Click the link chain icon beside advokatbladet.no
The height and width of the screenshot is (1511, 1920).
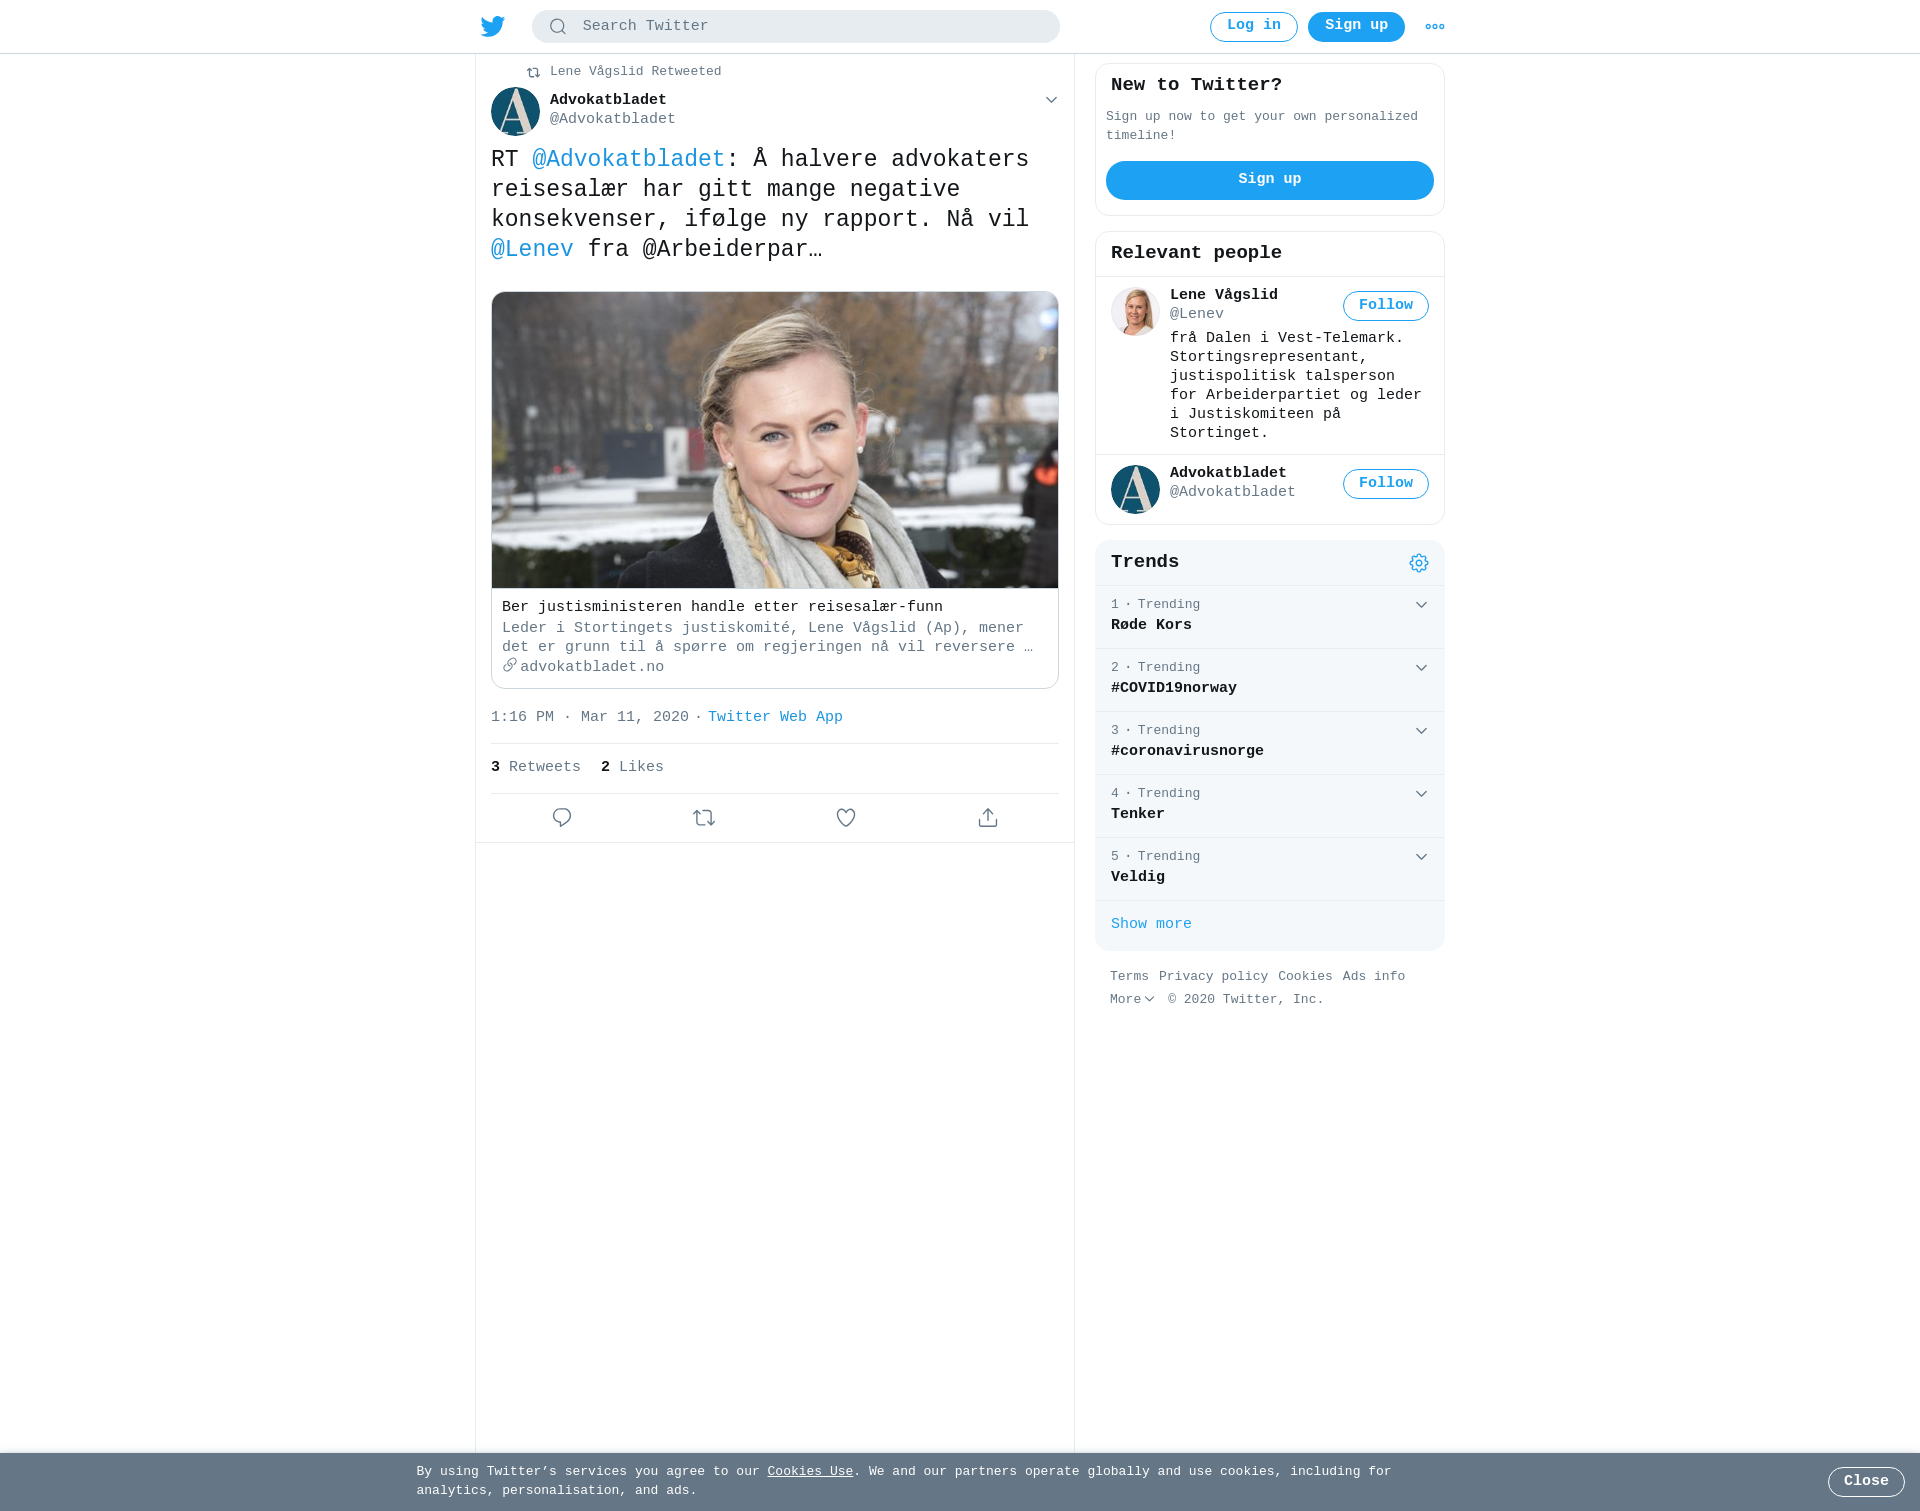pyautogui.click(x=510, y=666)
